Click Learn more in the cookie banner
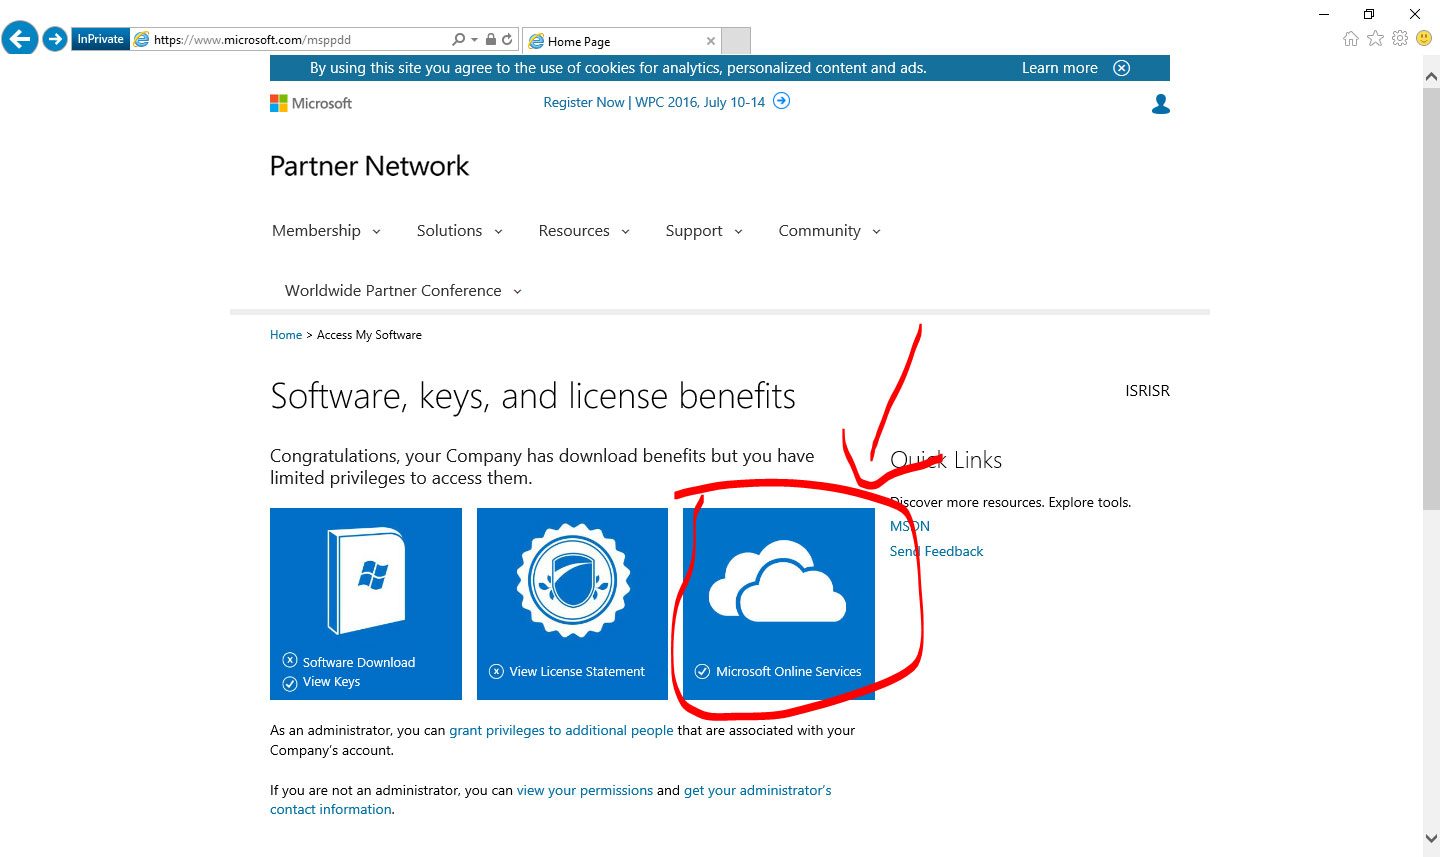This screenshot has width=1440, height=857. (1060, 68)
